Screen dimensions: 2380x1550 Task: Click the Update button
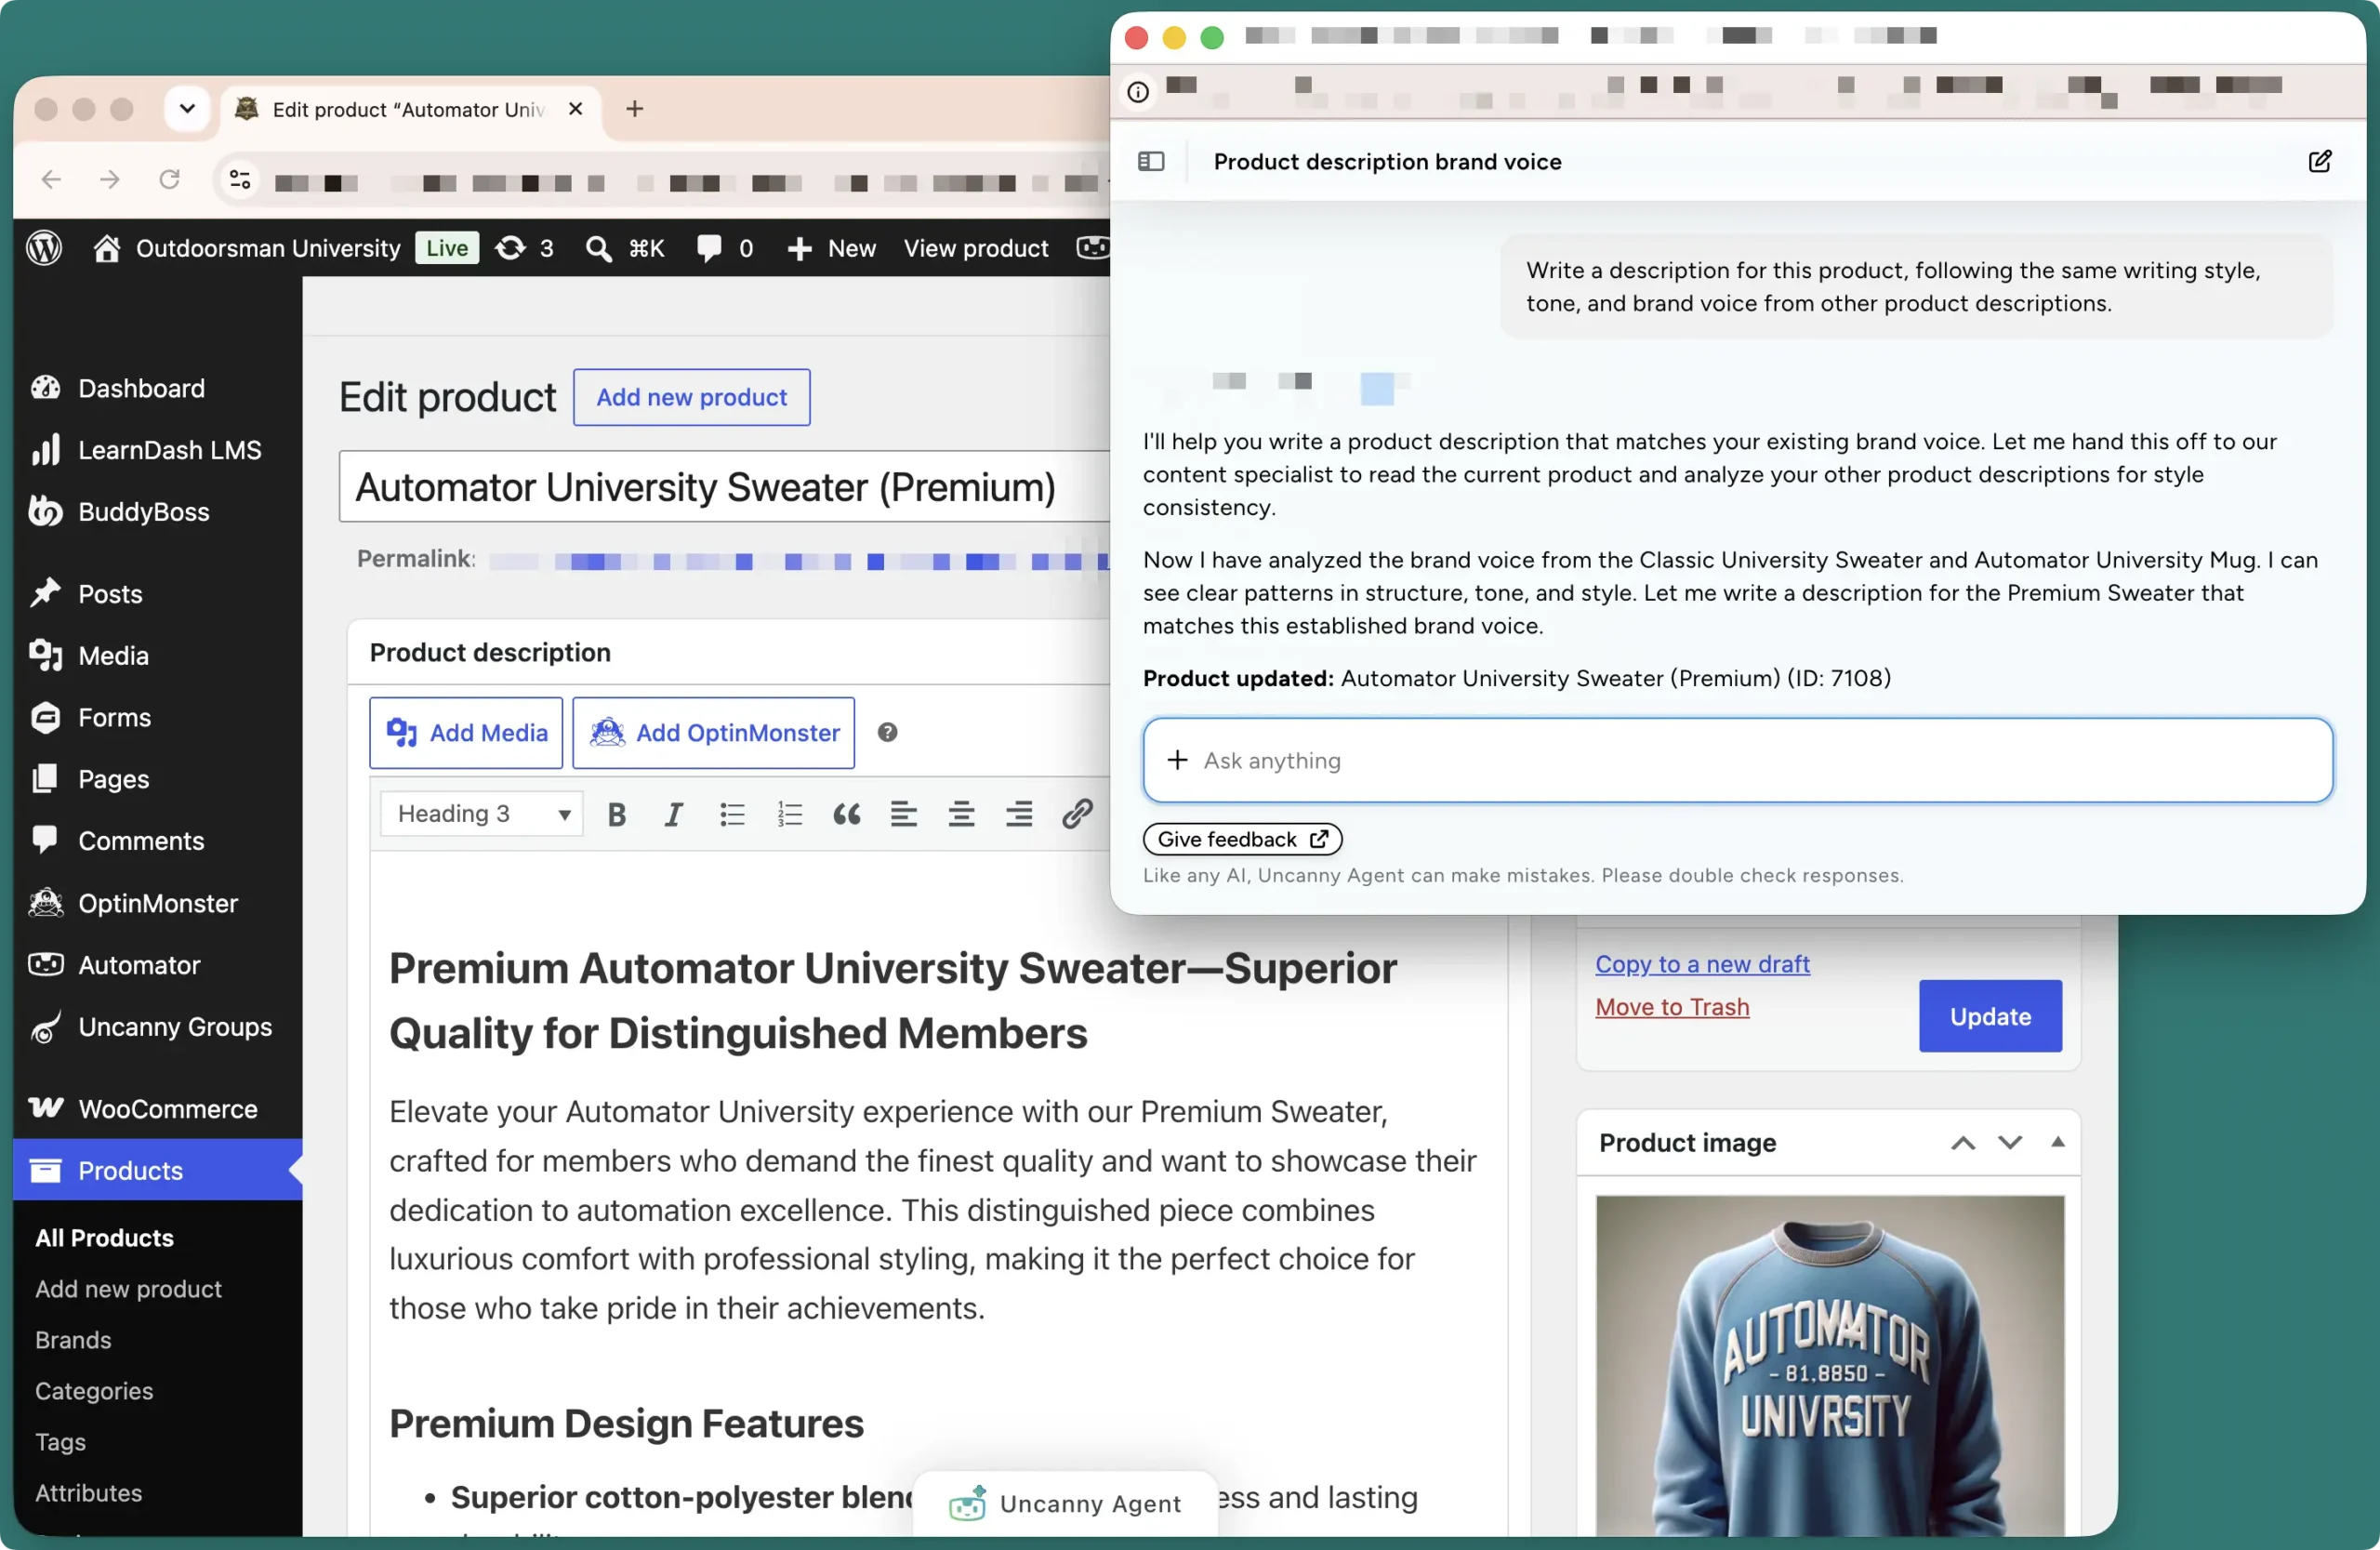(1990, 1017)
